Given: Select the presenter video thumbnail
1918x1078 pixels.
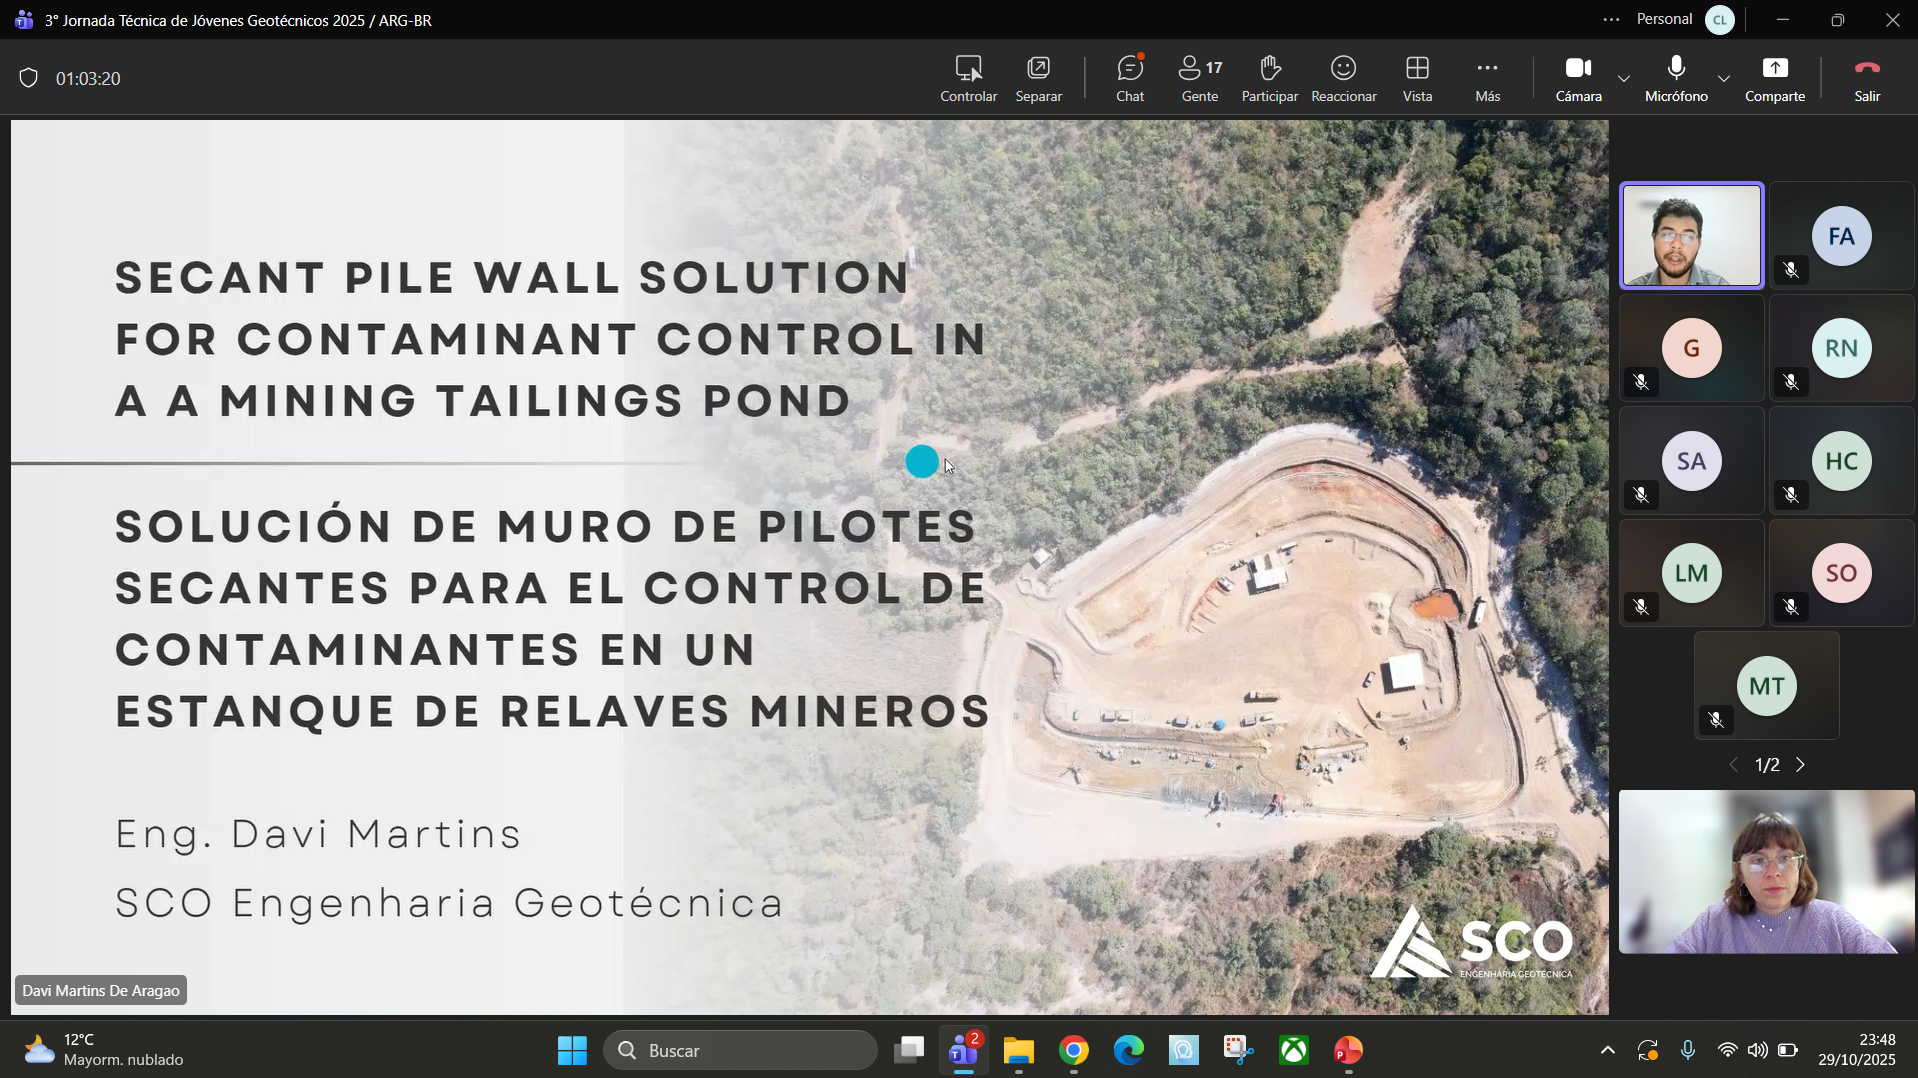Looking at the screenshot, I should (x=1691, y=236).
